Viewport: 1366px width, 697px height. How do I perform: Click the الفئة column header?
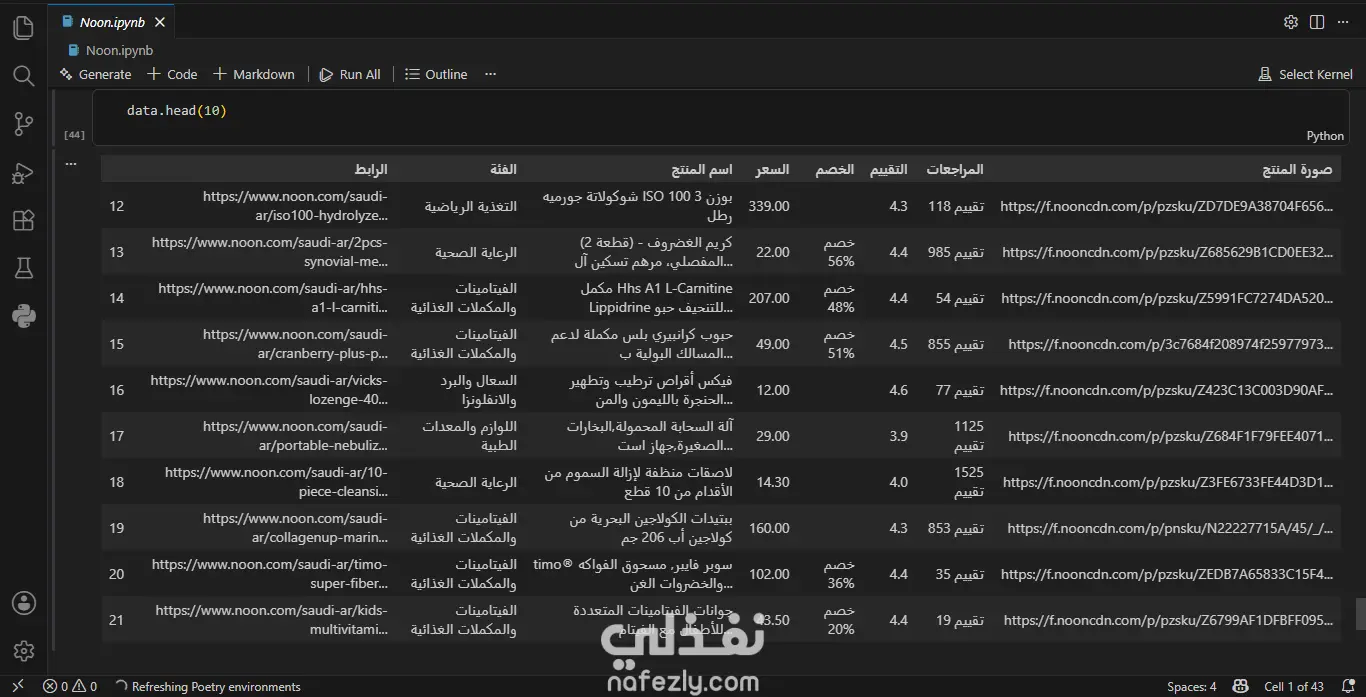coord(503,169)
